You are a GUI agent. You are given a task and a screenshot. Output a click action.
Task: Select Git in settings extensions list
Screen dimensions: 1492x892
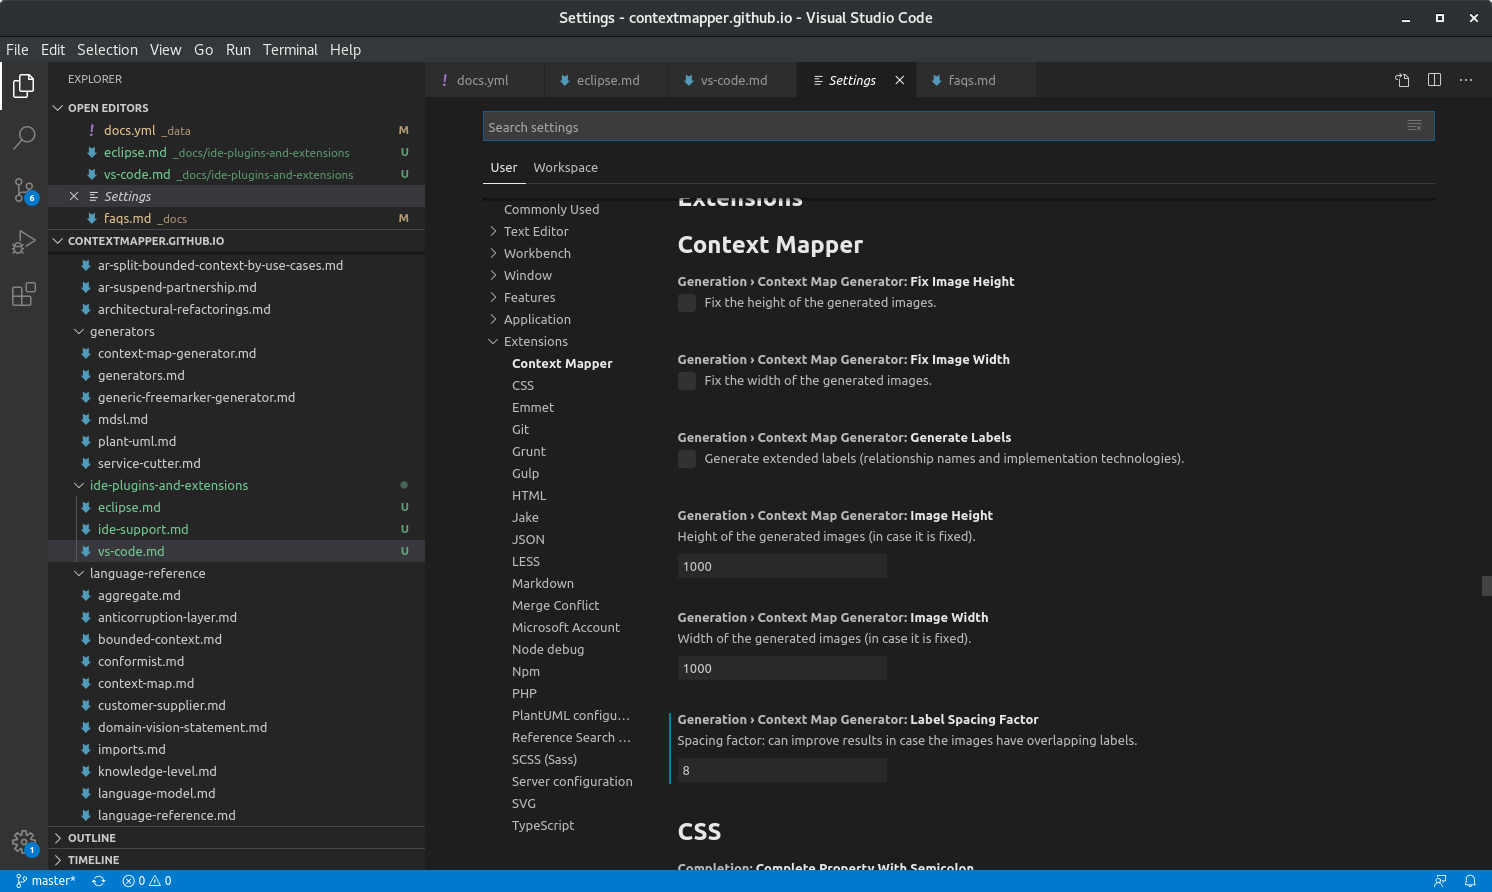[521, 429]
